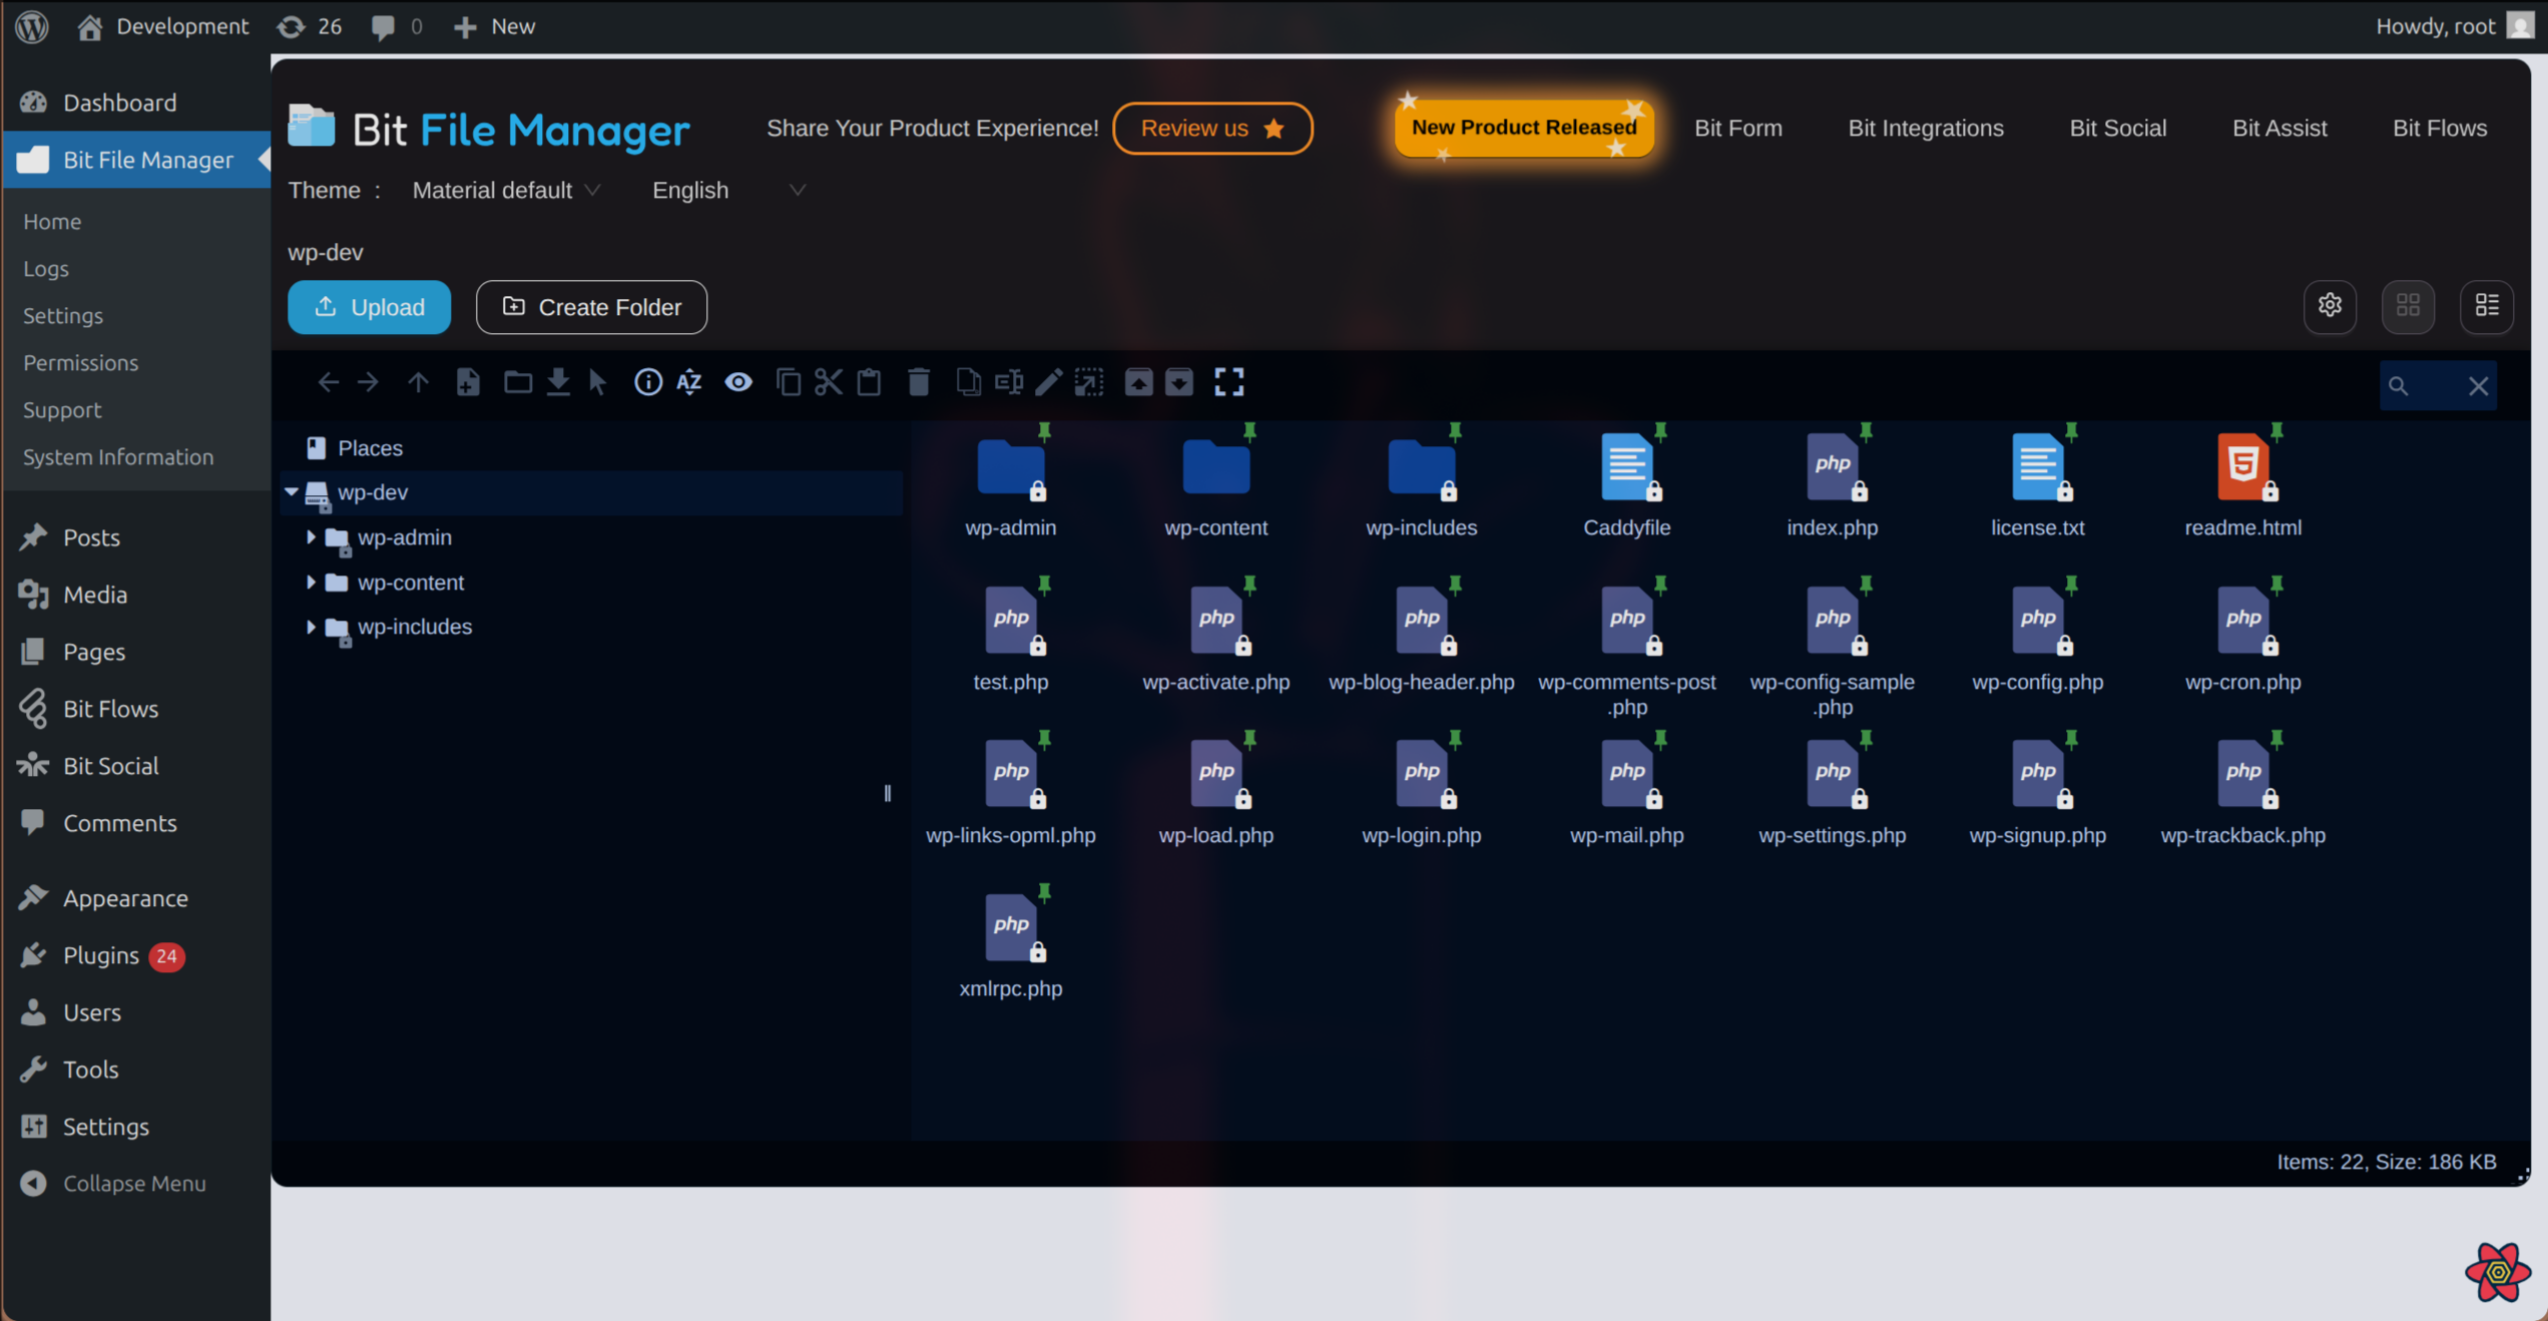Switch to list view layout
The image size is (2548, 1321).
point(2487,306)
